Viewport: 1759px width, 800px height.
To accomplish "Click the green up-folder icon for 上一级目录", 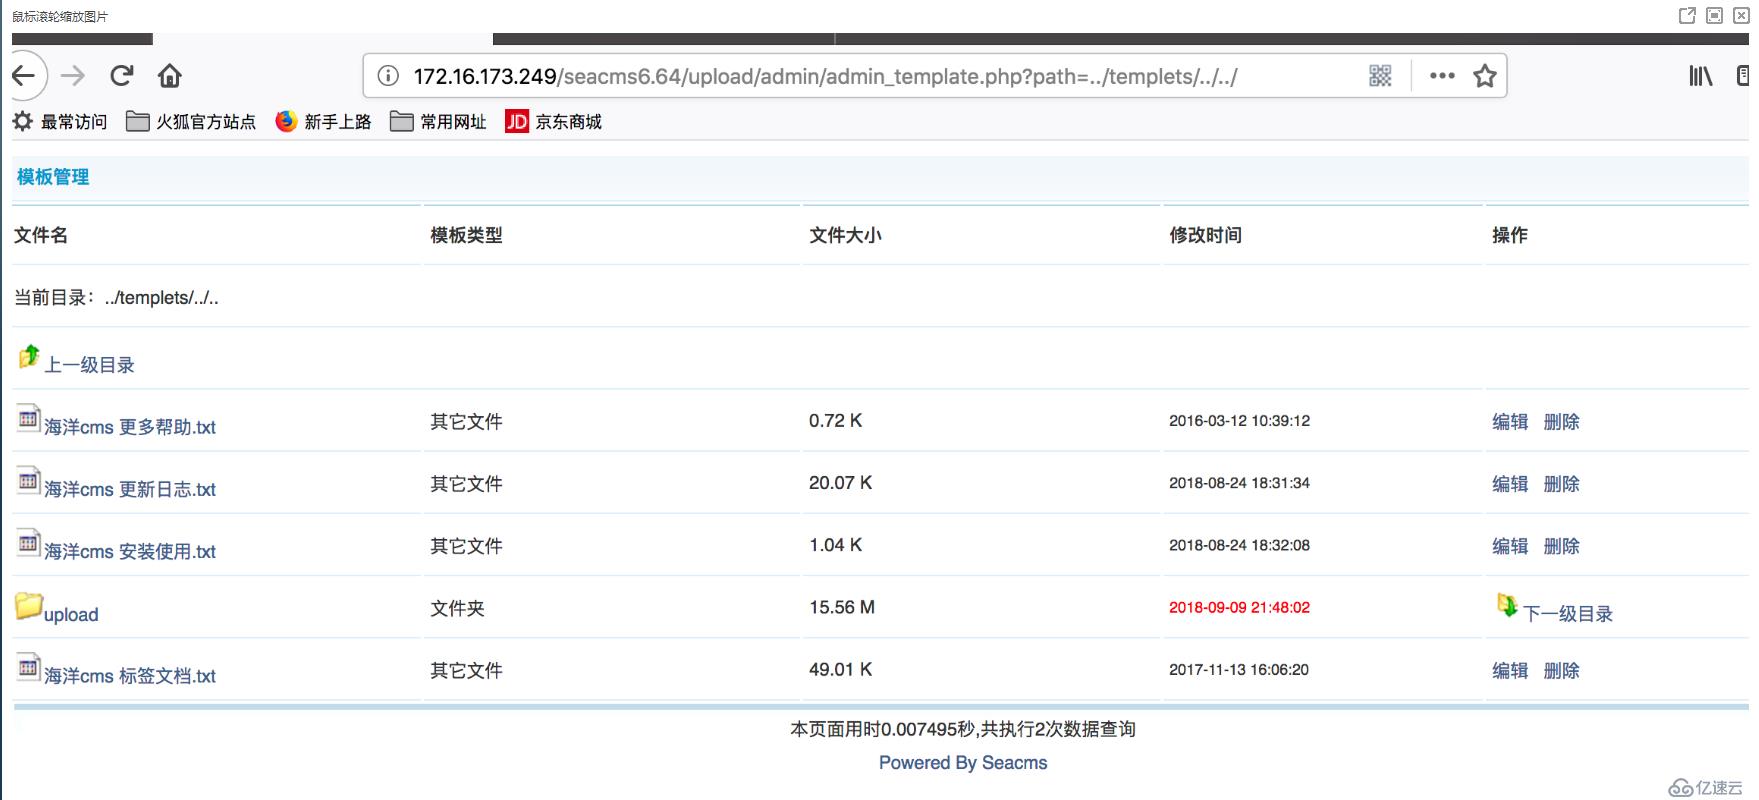I will coord(29,356).
